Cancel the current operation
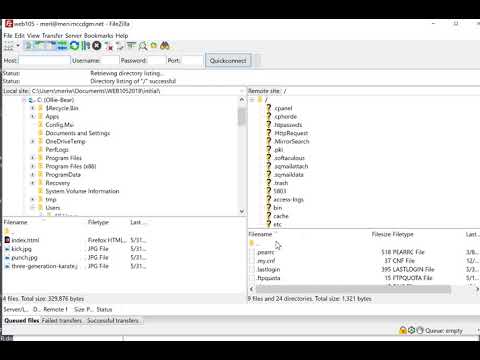Image resolution: width=480 pixels, height=360 pixels. 97,46
